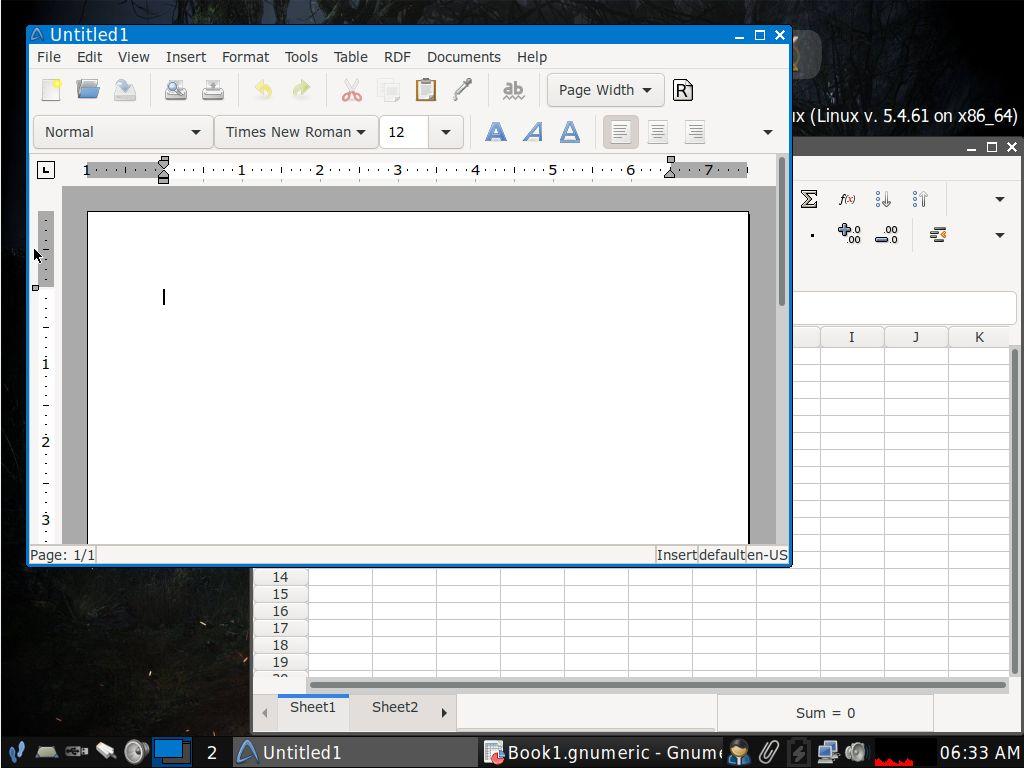Click the New document icon in AbiWord
The width and height of the screenshot is (1024, 768).
[51, 90]
